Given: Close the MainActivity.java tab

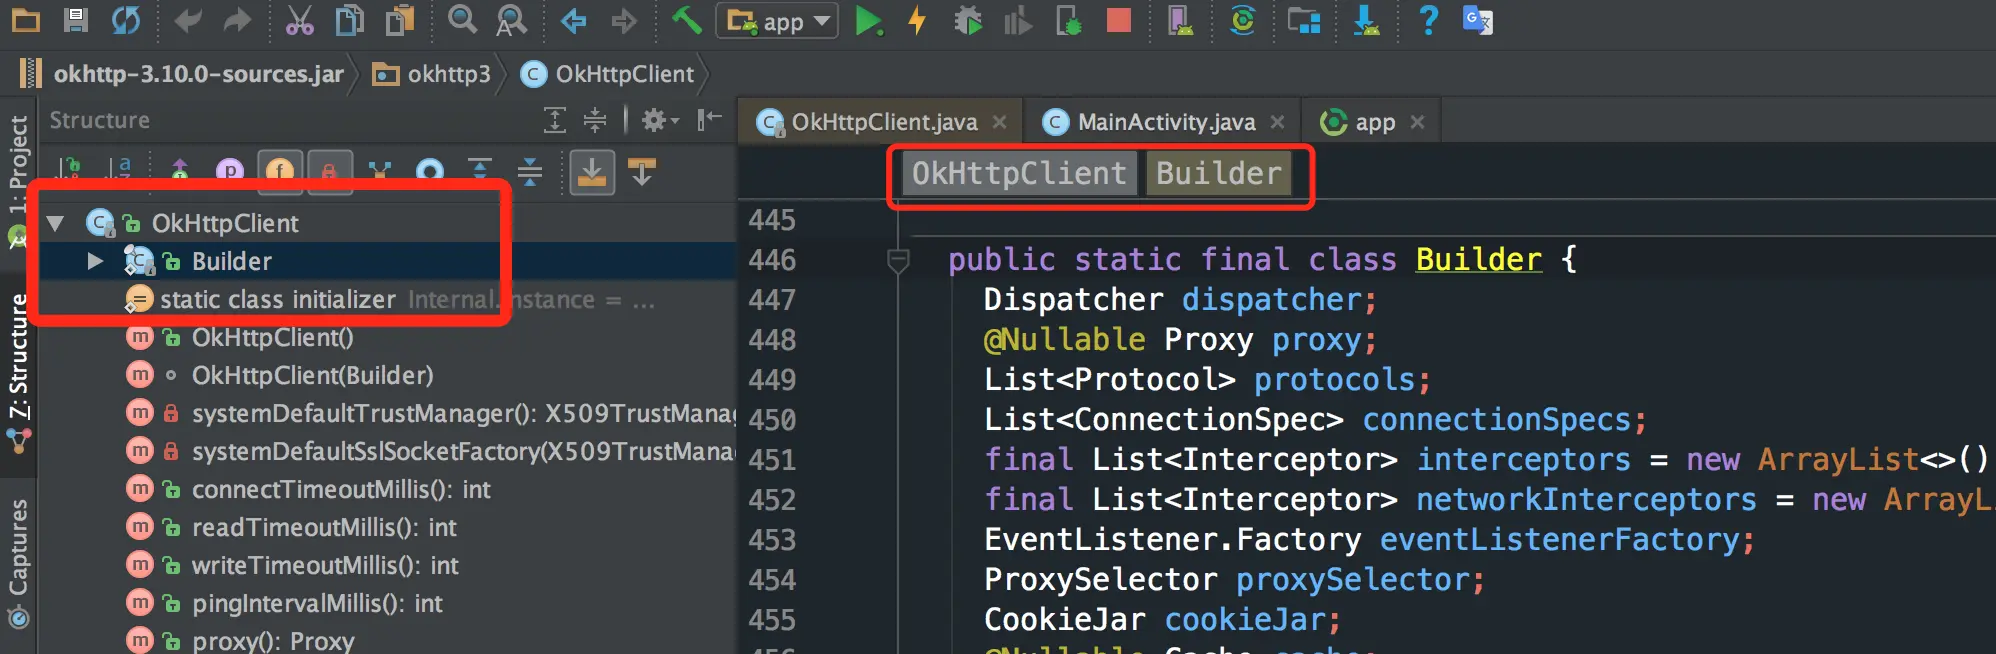Looking at the screenshot, I should coord(1277,122).
